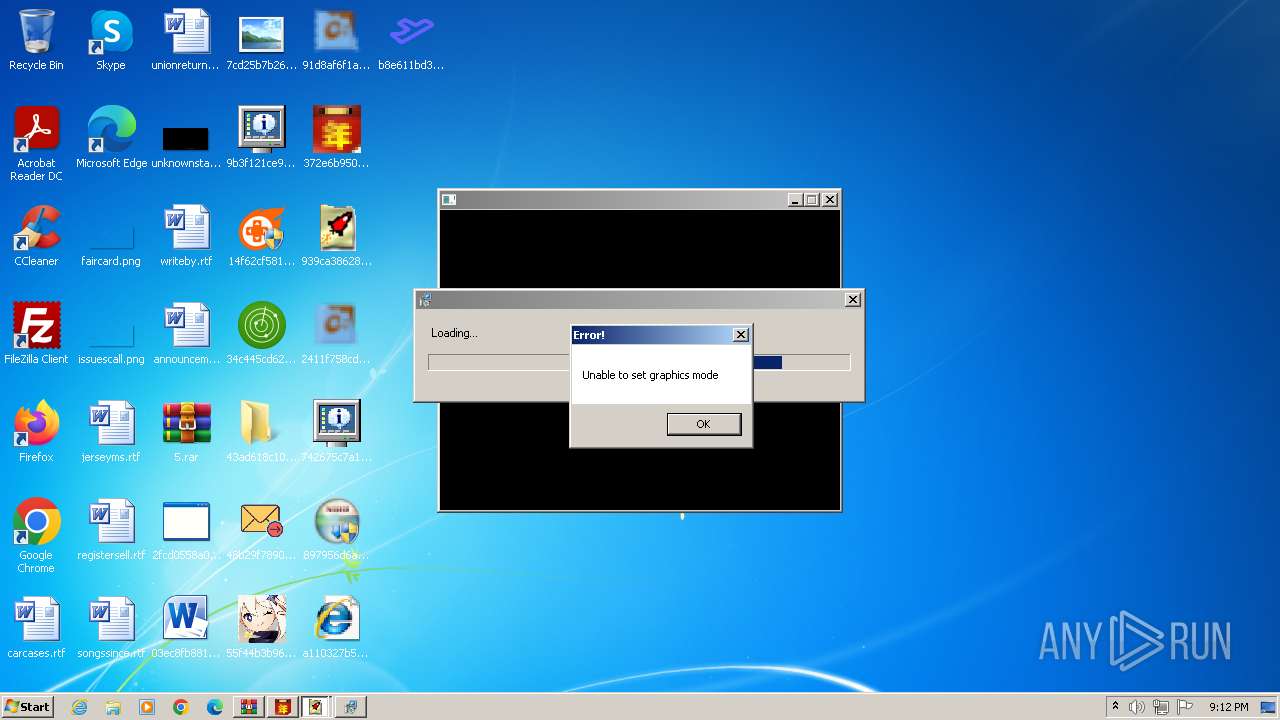
Task: Select the CCleaner desktop shortcut
Action: [36, 237]
